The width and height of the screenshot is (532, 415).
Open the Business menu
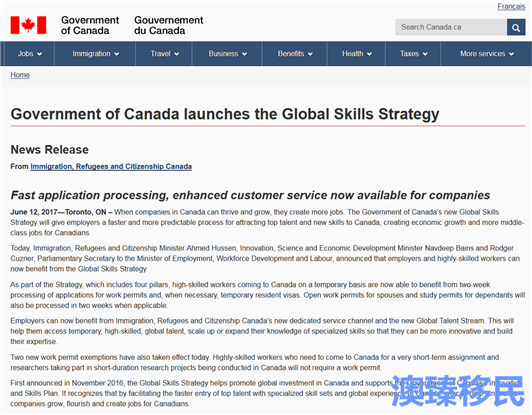[227, 54]
